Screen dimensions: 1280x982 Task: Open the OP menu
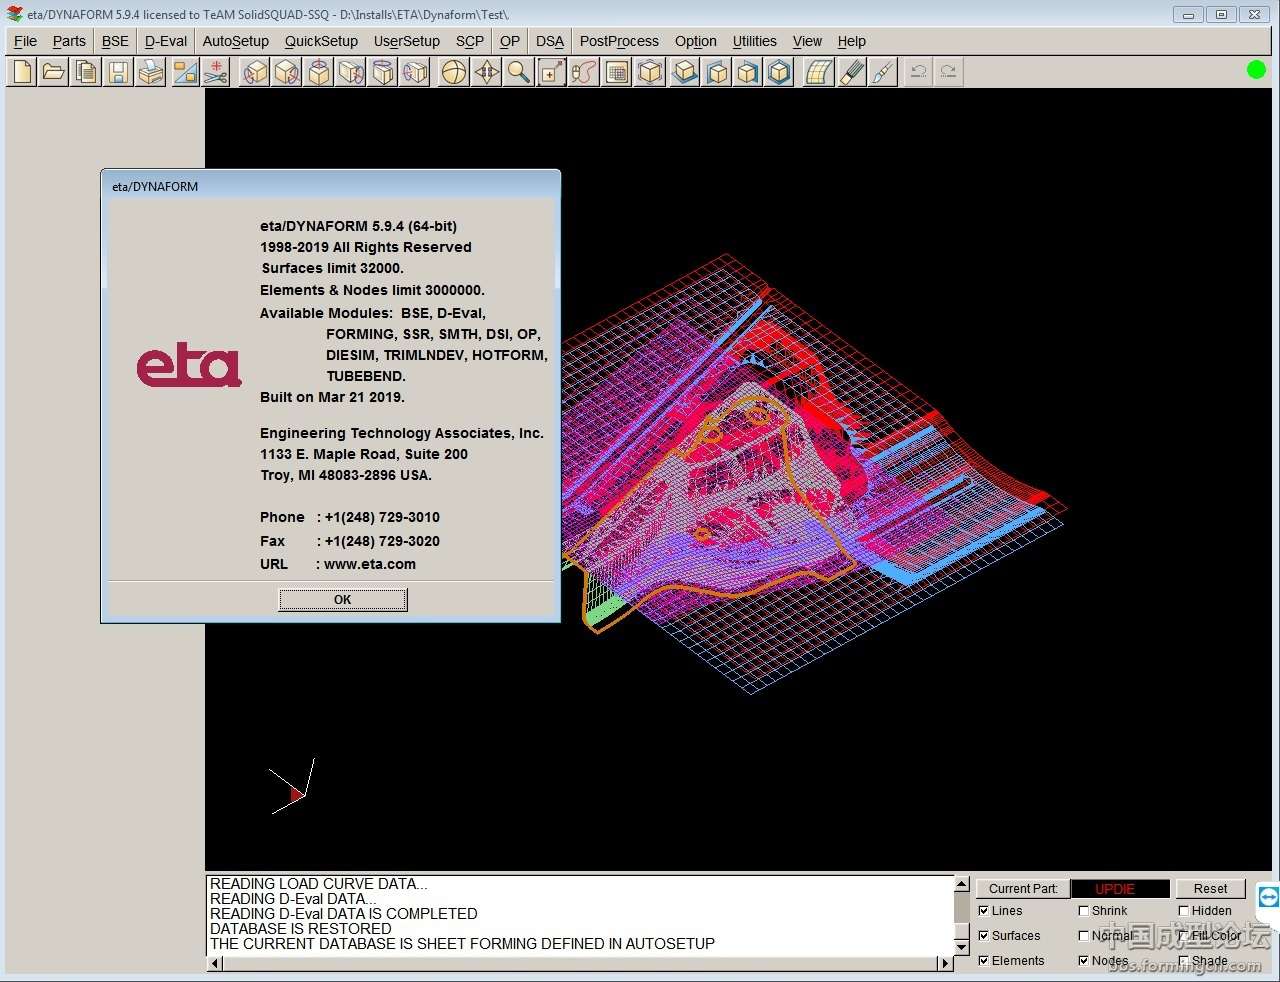click(510, 41)
